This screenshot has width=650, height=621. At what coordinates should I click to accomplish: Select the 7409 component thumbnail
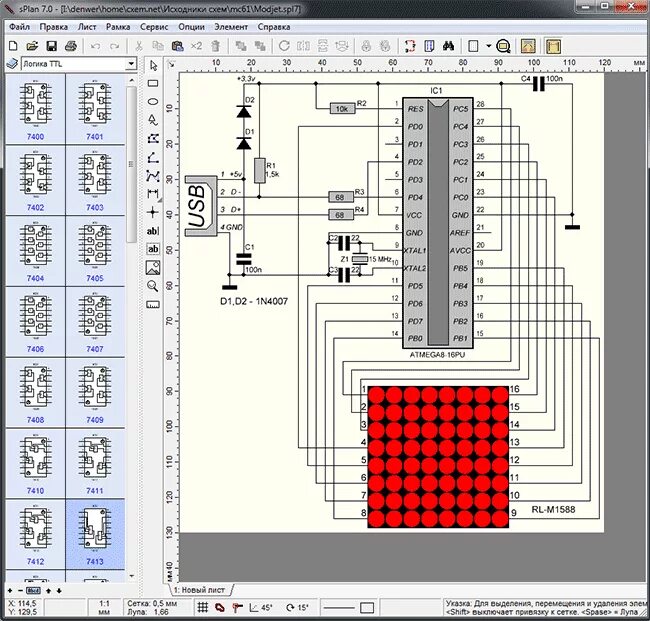pyautogui.click(x=95, y=393)
